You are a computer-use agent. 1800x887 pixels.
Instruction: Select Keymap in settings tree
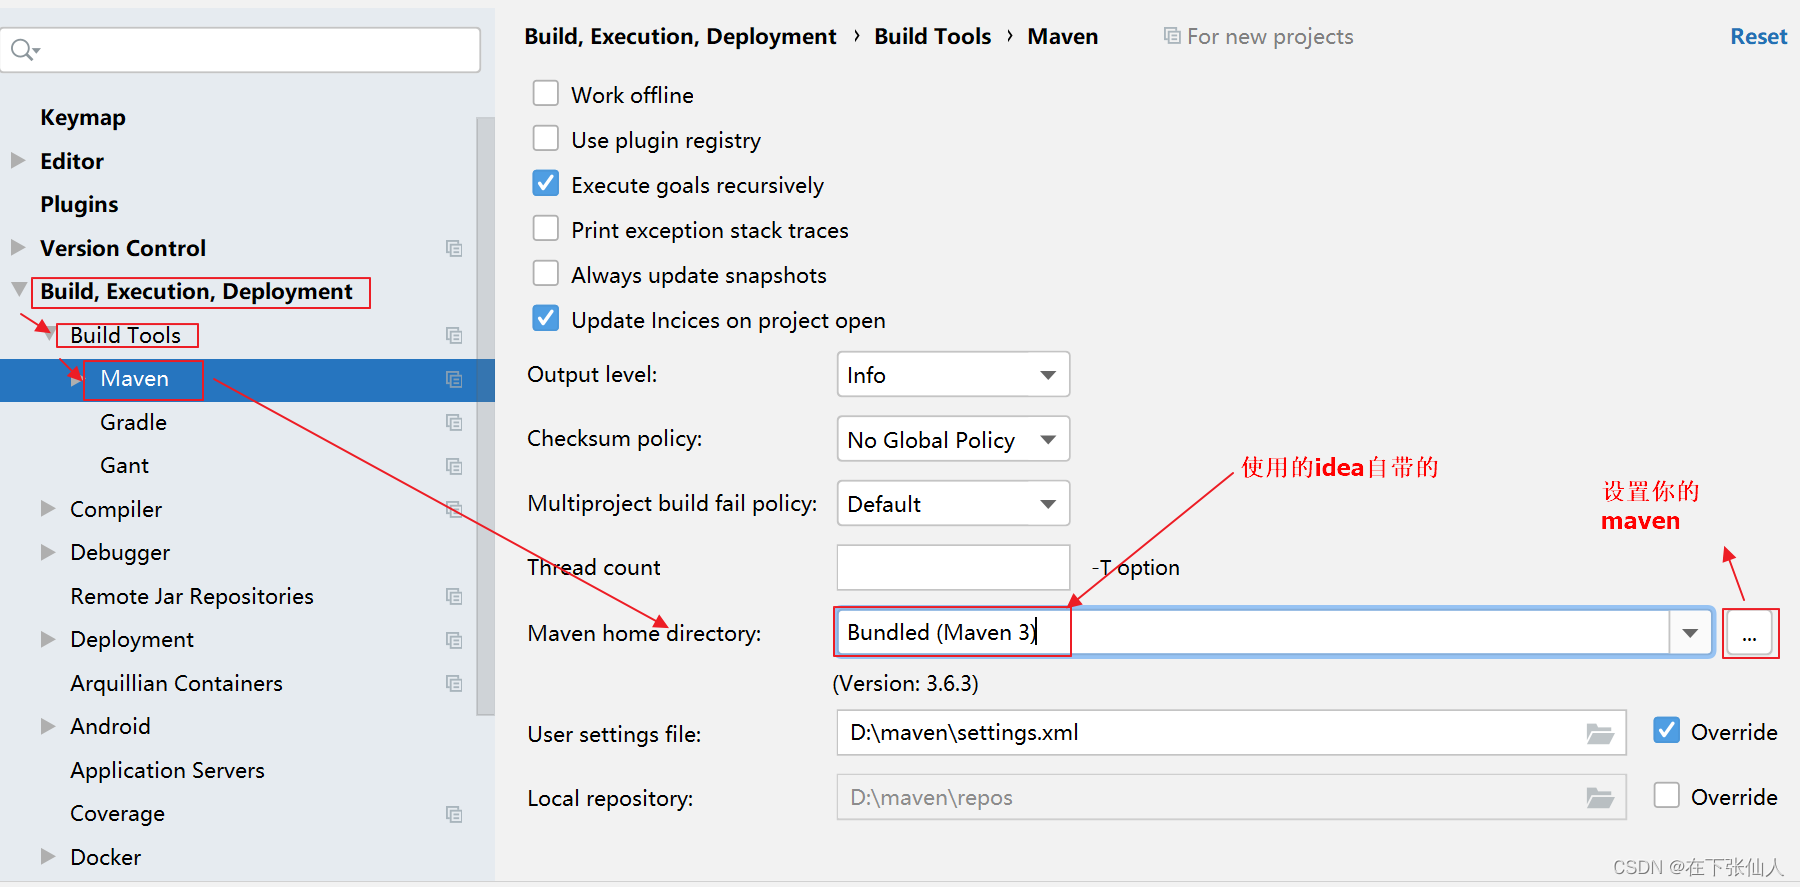tap(83, 117)
